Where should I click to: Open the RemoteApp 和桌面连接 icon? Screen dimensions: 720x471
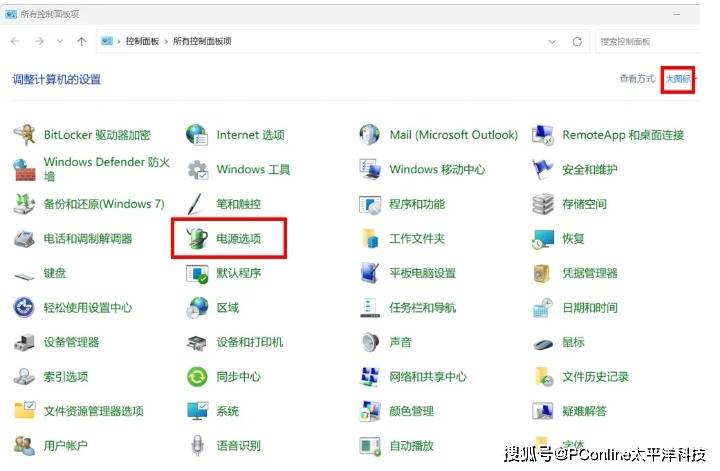543,135
